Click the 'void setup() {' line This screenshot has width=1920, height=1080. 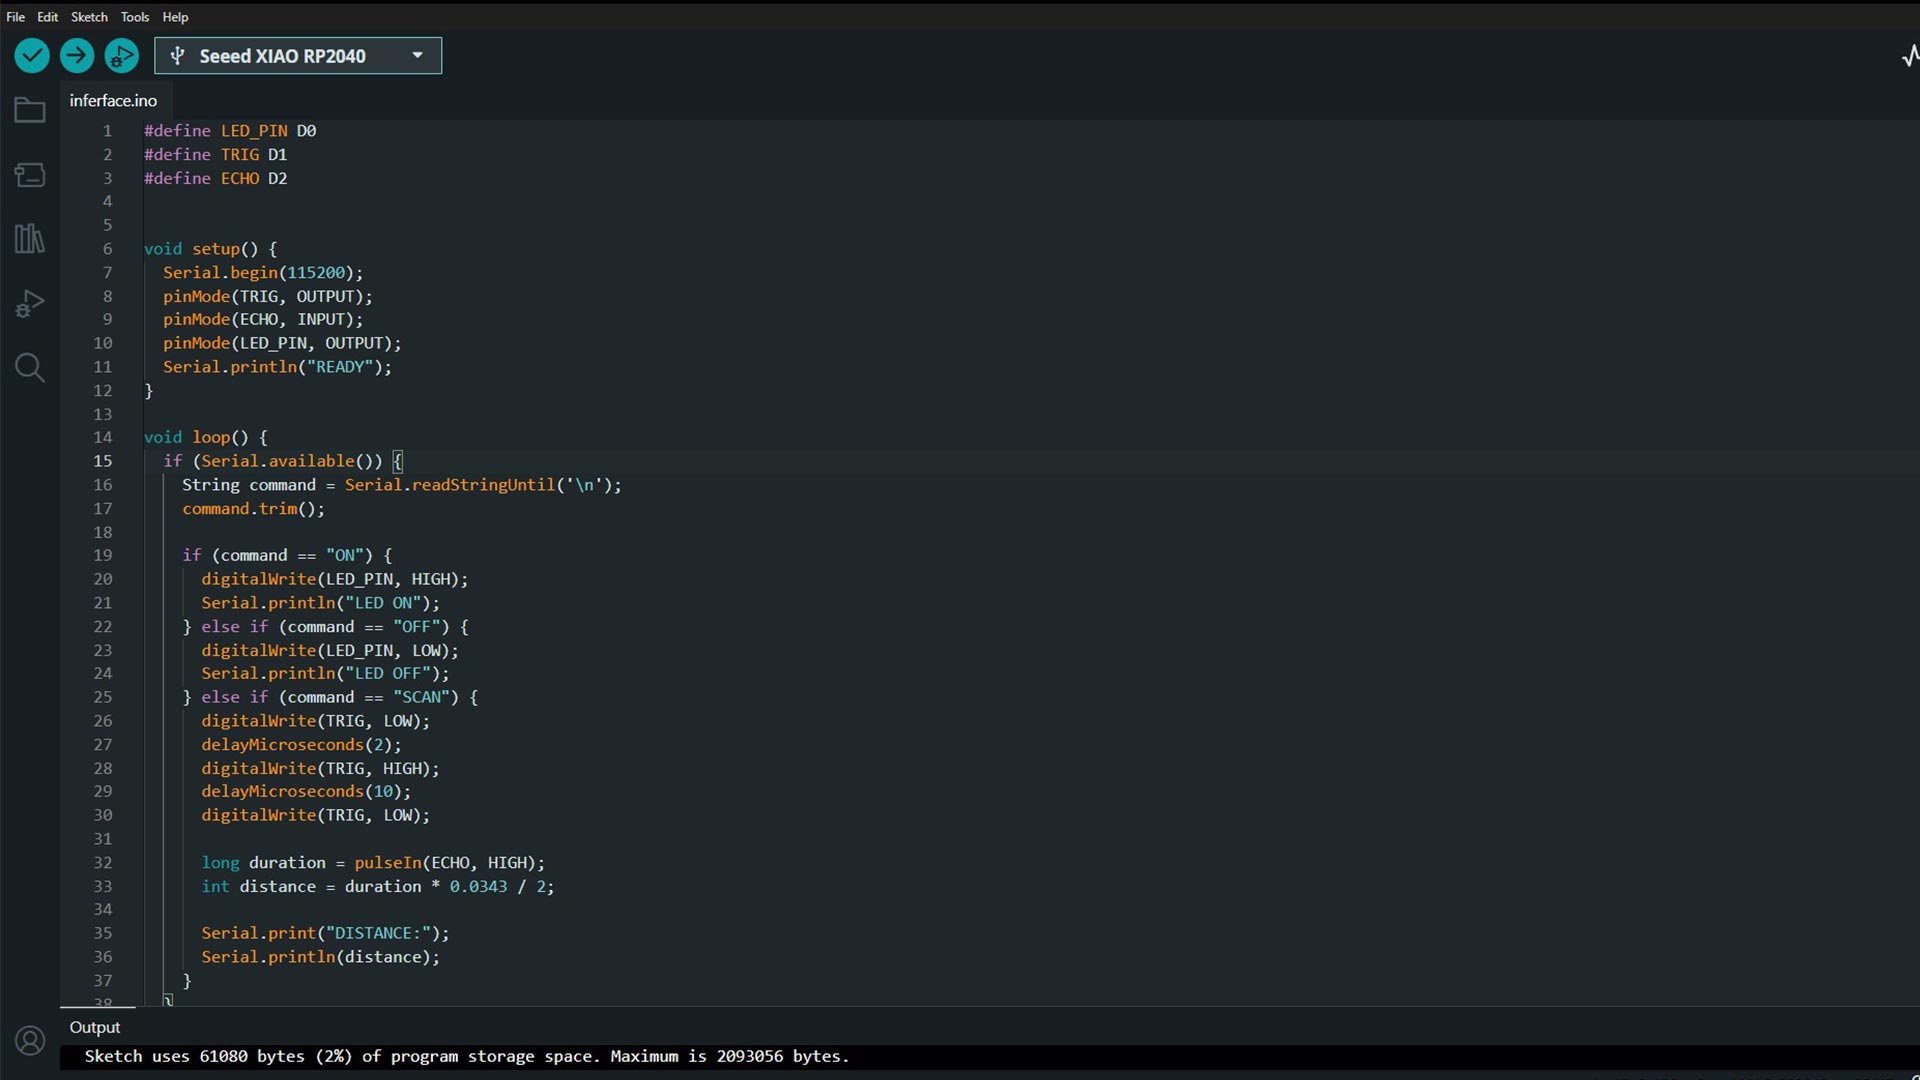tap(211, 249)
